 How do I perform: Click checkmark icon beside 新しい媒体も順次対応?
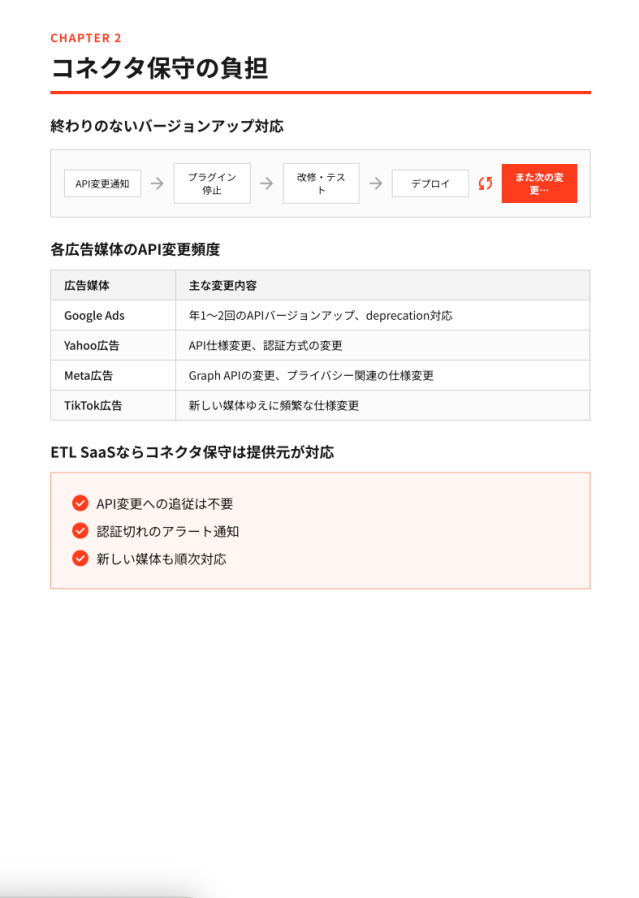pyautogui.click(x=80, y=558)
